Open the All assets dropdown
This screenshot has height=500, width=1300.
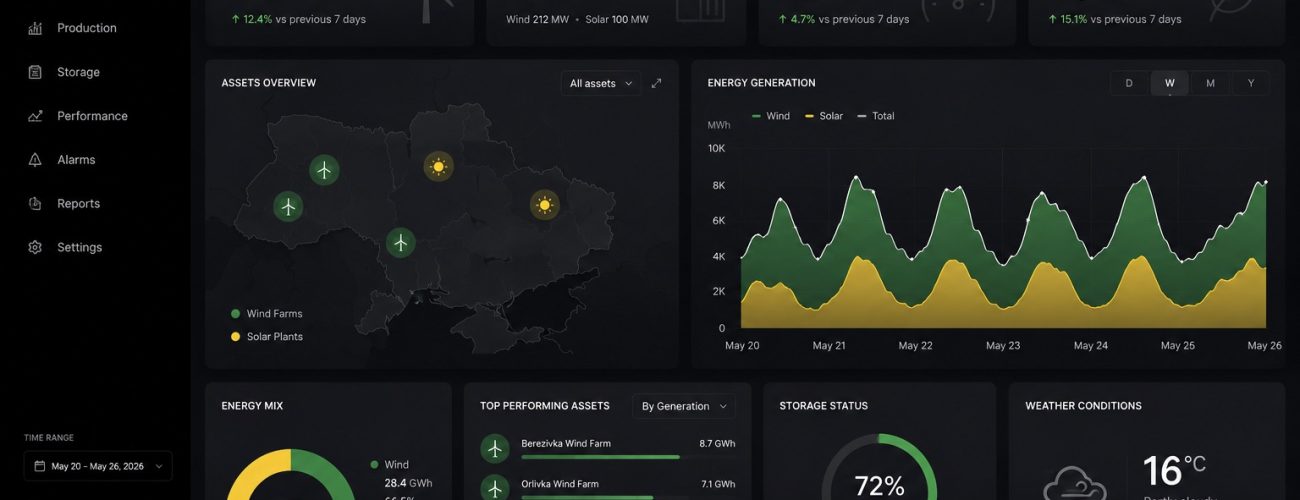click(601, 83)
